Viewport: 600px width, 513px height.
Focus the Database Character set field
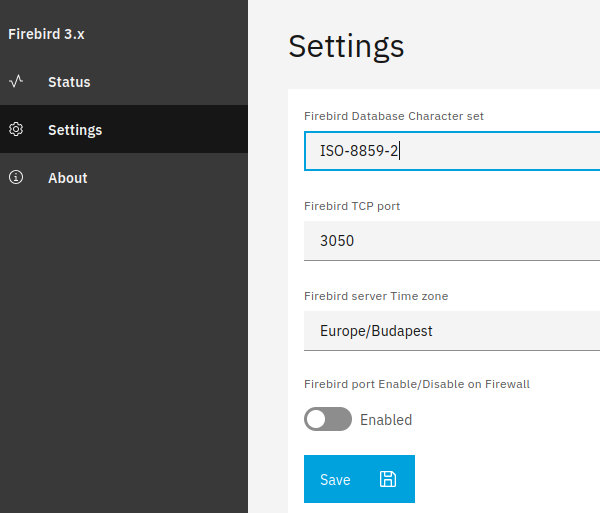click(x=450, y=151)
